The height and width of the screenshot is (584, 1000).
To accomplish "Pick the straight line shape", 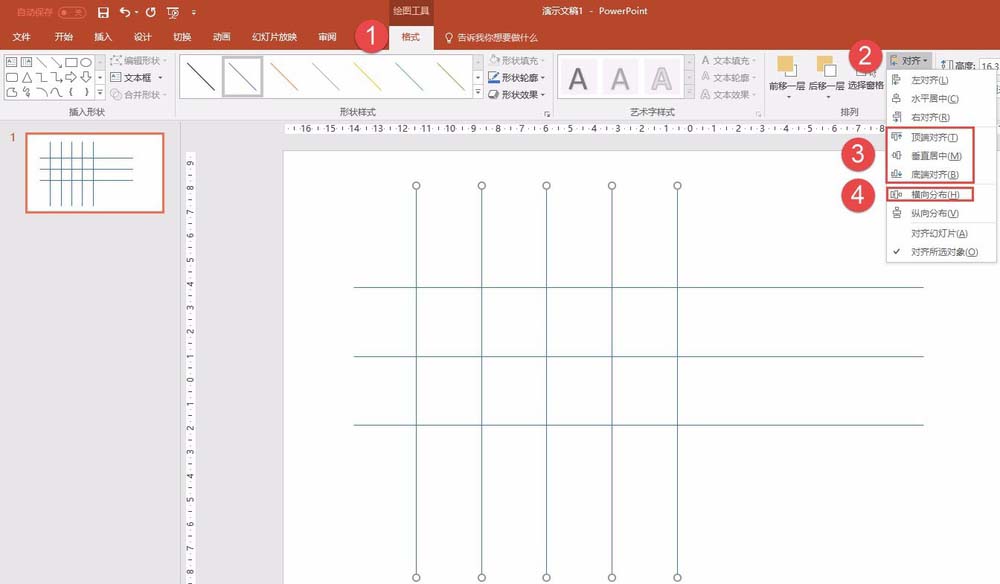I will [41, 62].
